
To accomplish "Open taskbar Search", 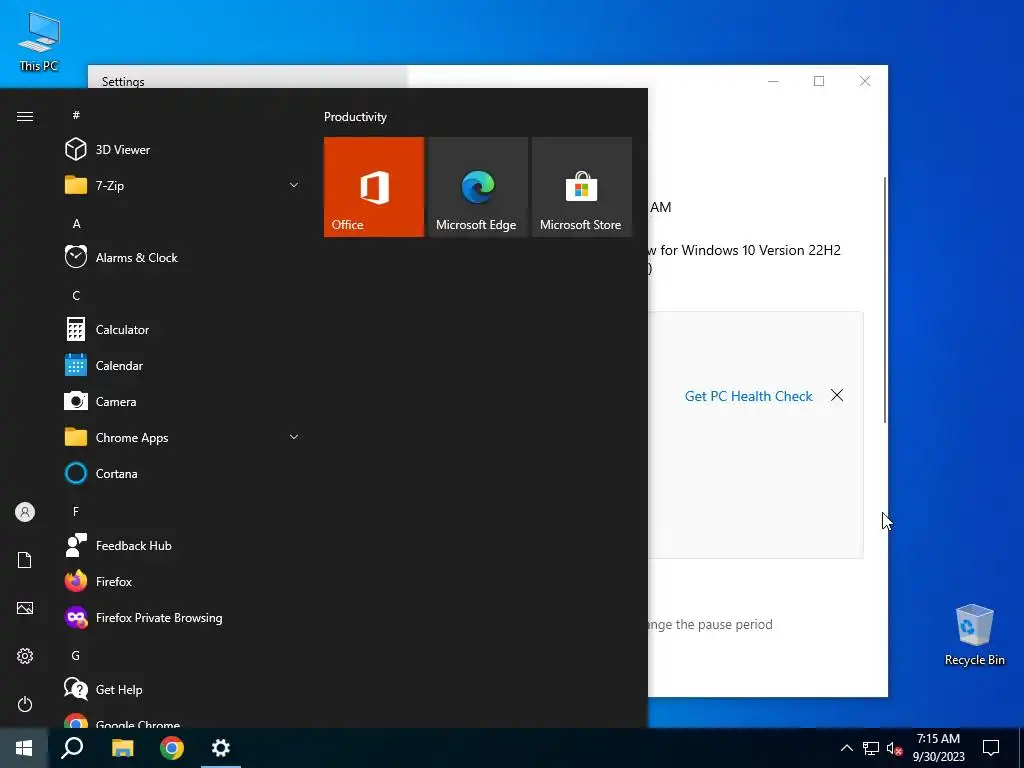I will [72, 748].
